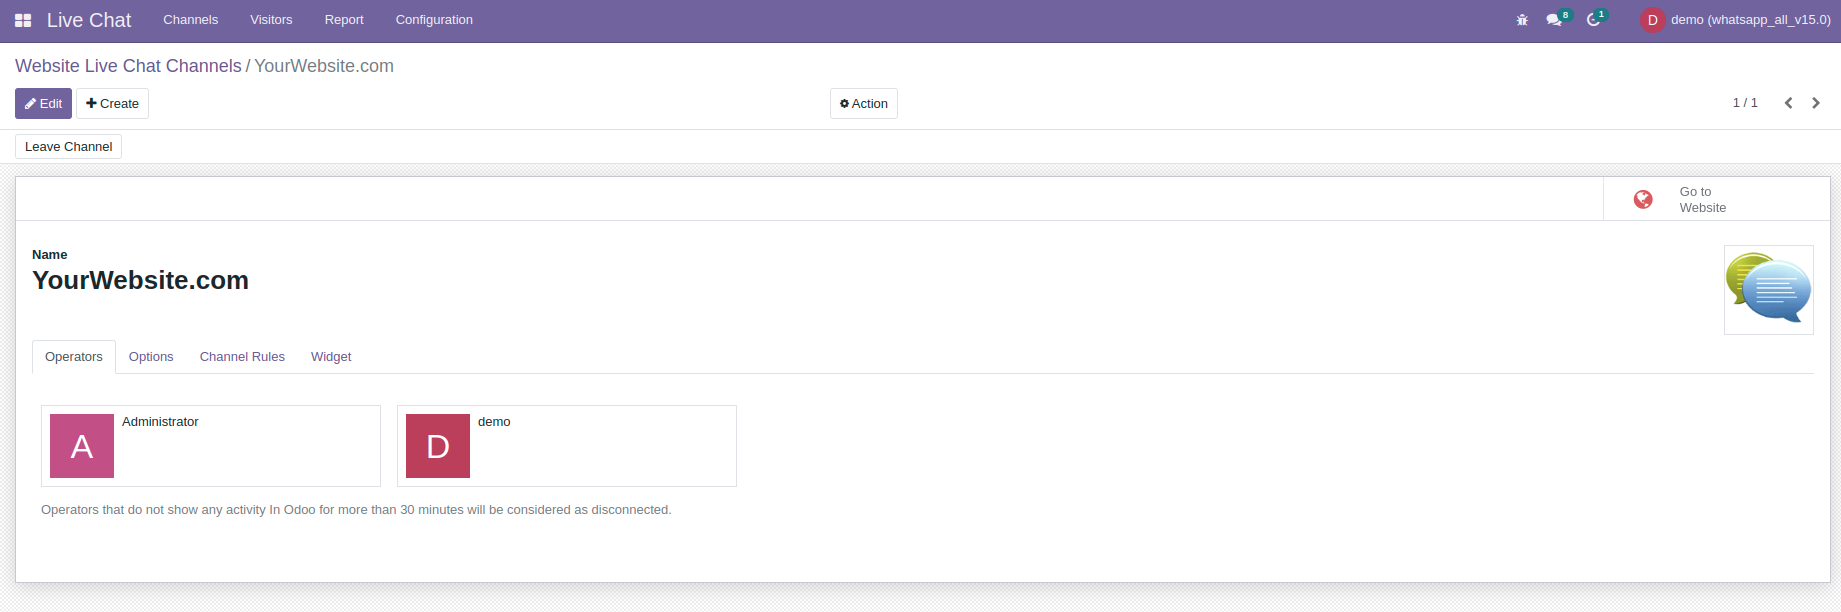The width and height of the screenshot is (1841, 612).
Task: Open the apps grid menu icon
Action: coord(23,20)
